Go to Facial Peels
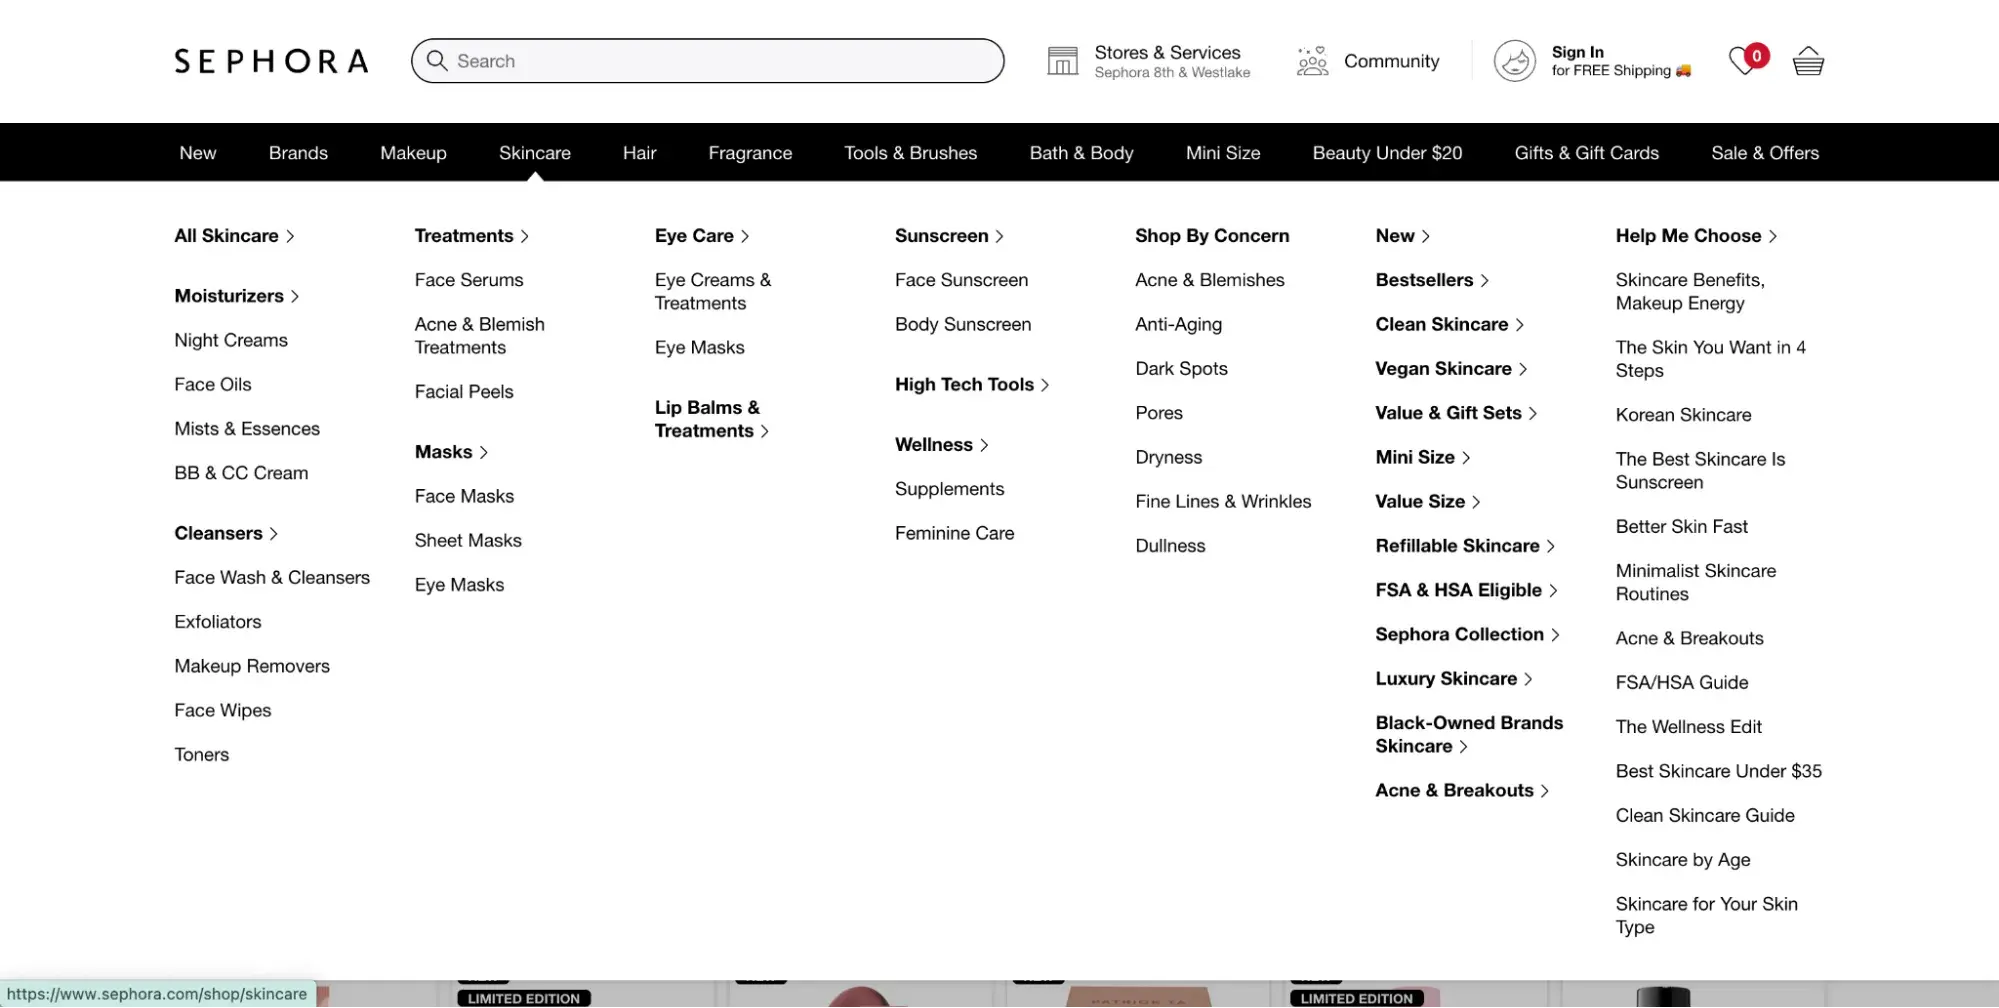 point(464,392)
